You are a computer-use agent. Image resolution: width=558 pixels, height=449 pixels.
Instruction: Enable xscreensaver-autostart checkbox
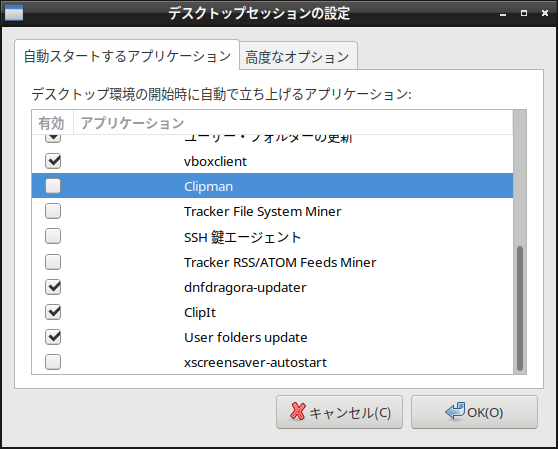[53, 362]
